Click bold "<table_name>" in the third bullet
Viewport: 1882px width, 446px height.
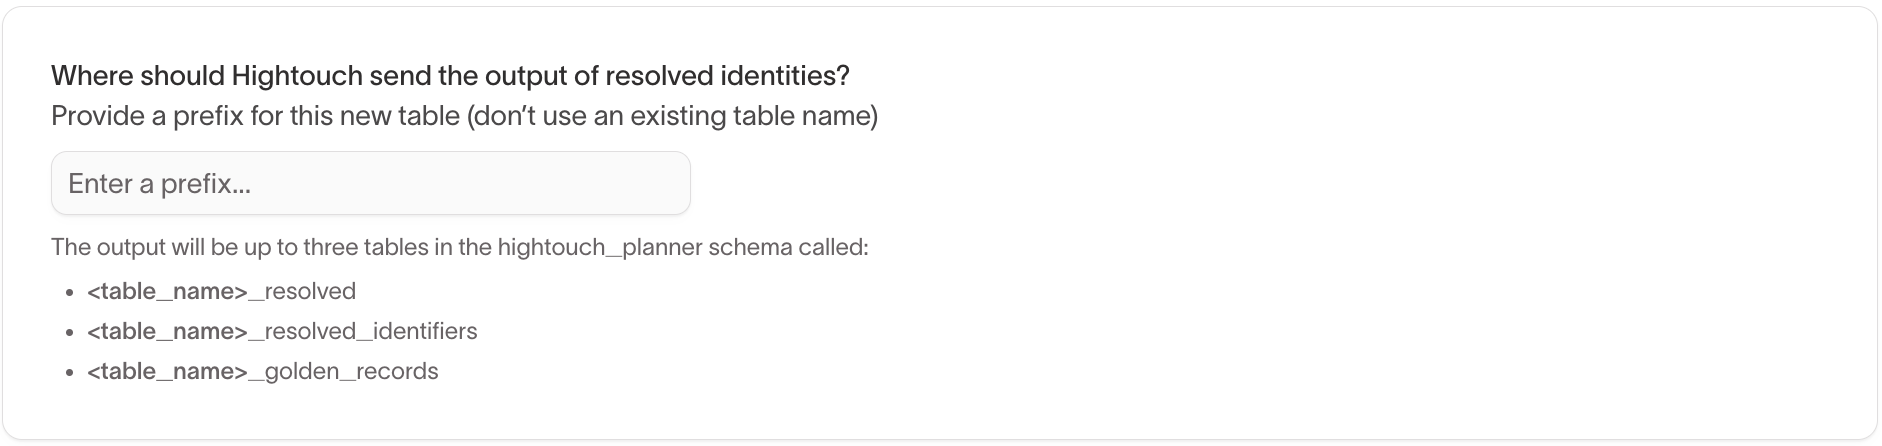167,372
